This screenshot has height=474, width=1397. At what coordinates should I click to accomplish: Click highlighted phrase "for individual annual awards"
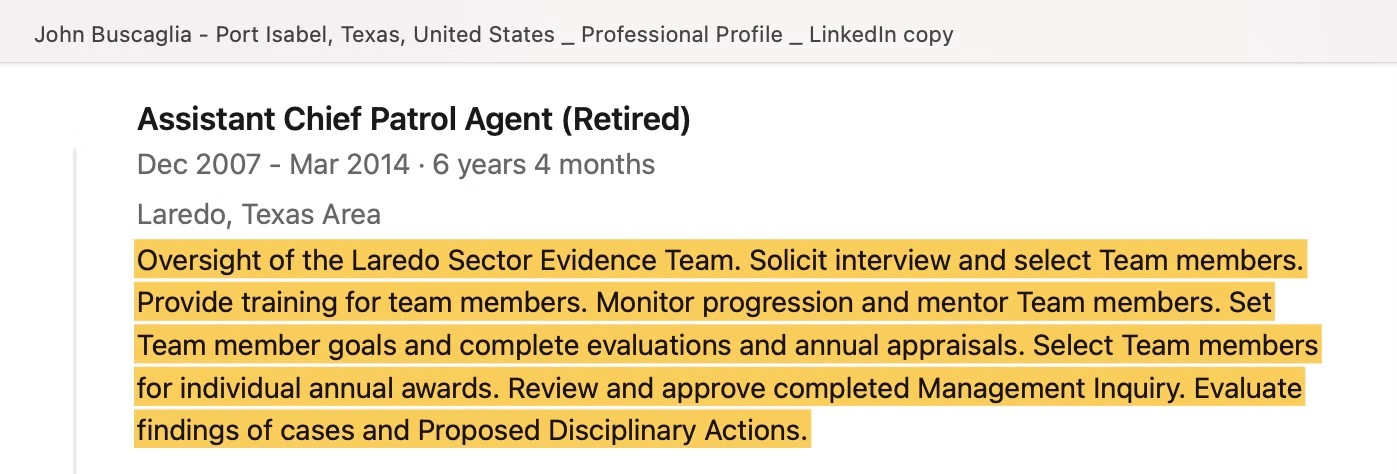[x=315, y=387]
